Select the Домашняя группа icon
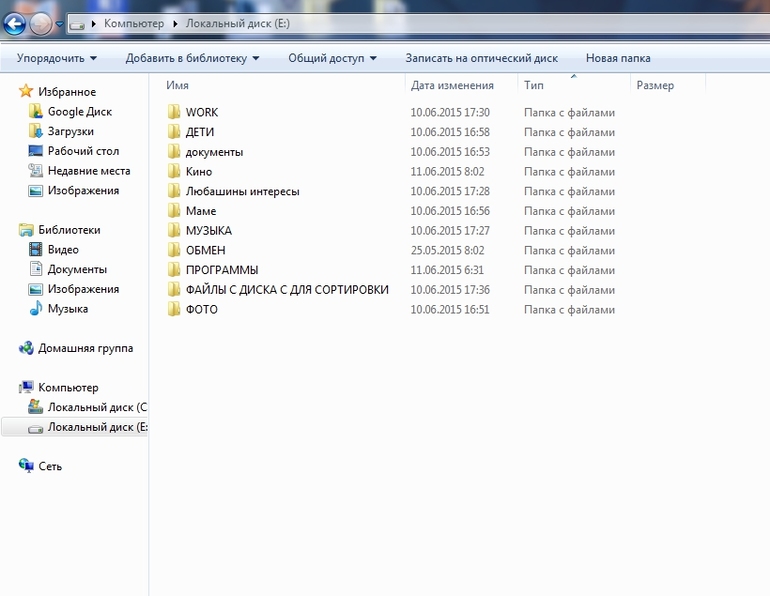Image resolution: width=770 pixels, height=596 pixels. tap(26, 348)
